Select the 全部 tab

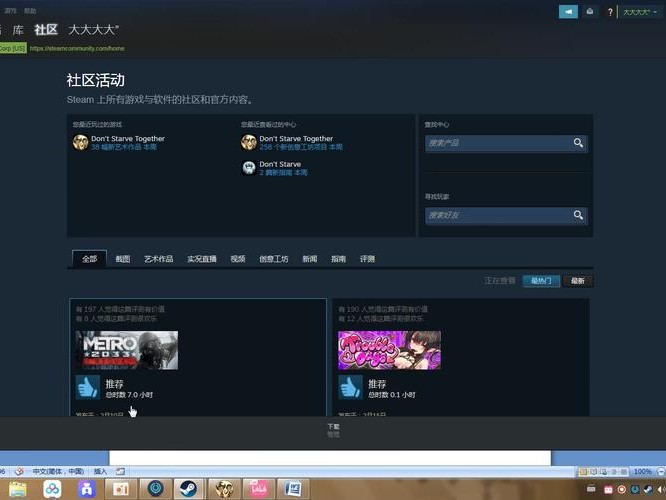coord(90,259)
